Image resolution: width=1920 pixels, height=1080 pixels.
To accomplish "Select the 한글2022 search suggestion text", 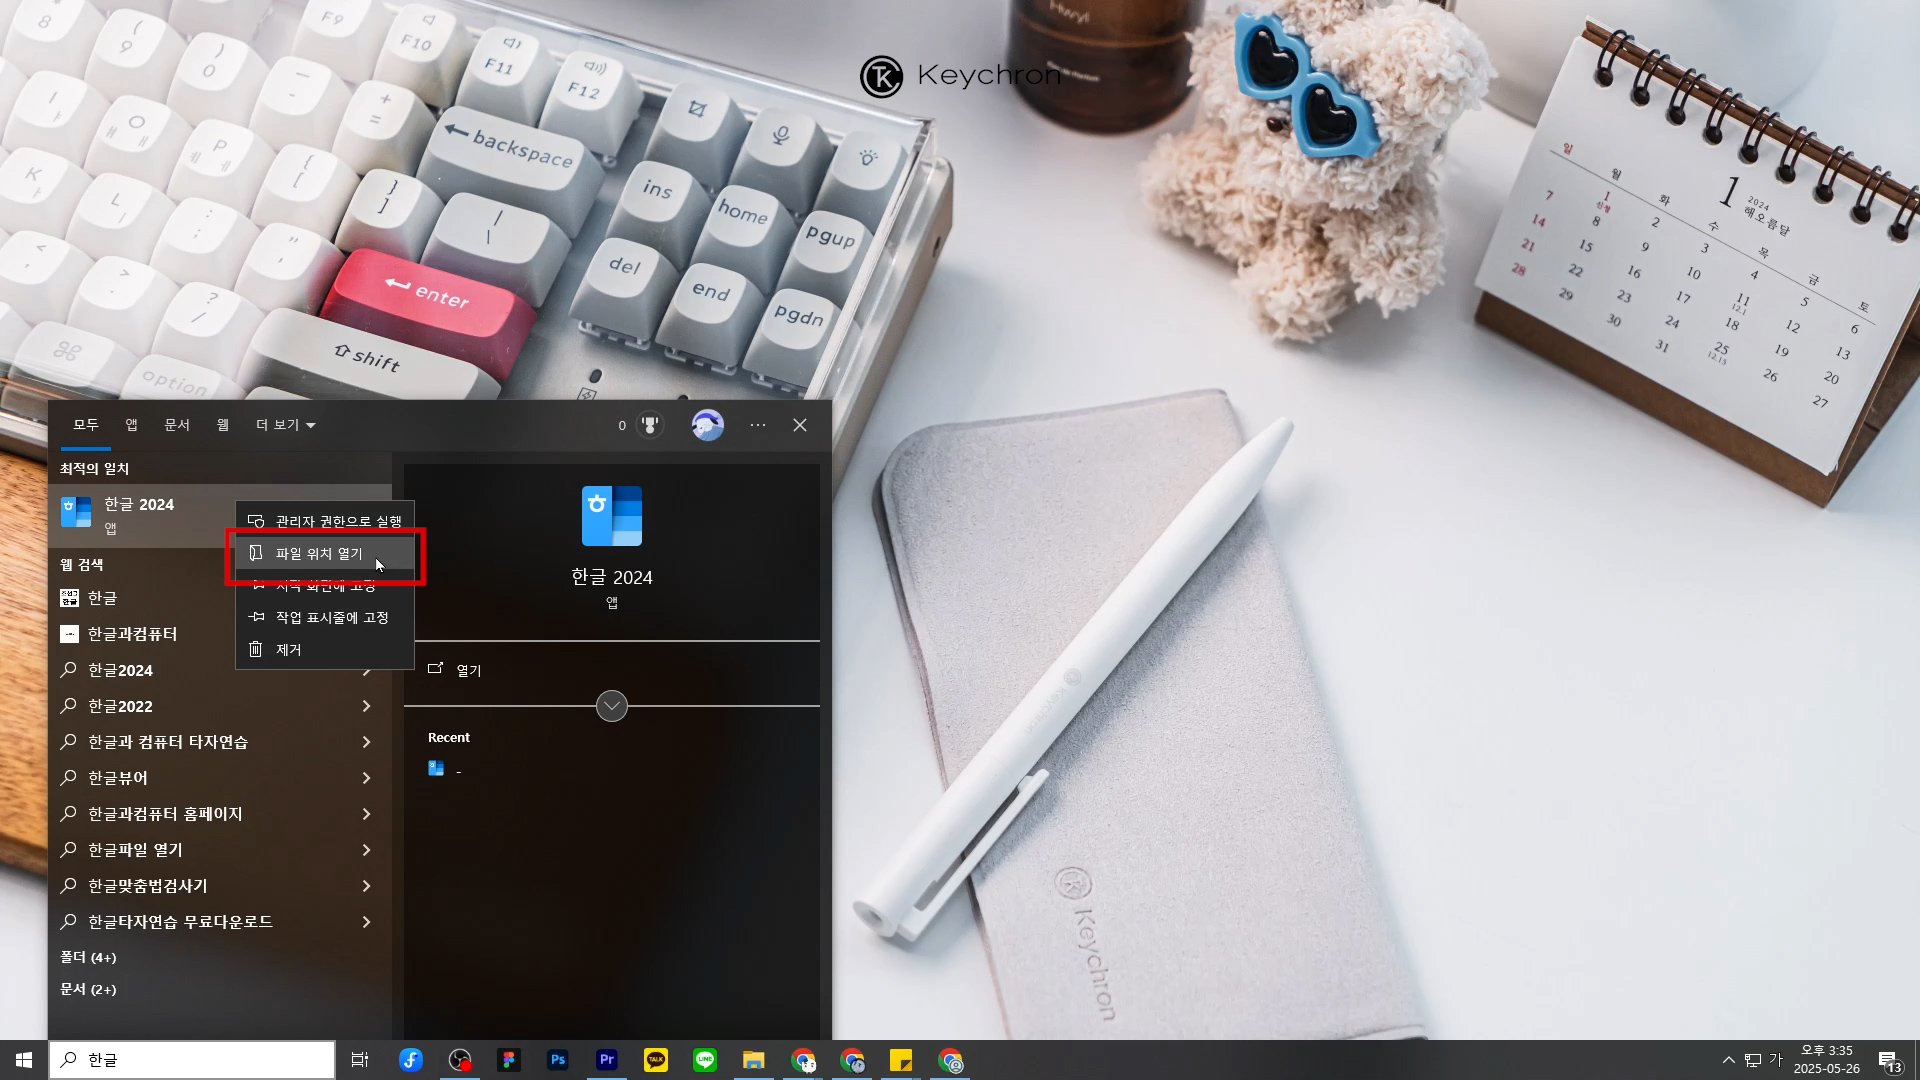I will coord(121,706).
